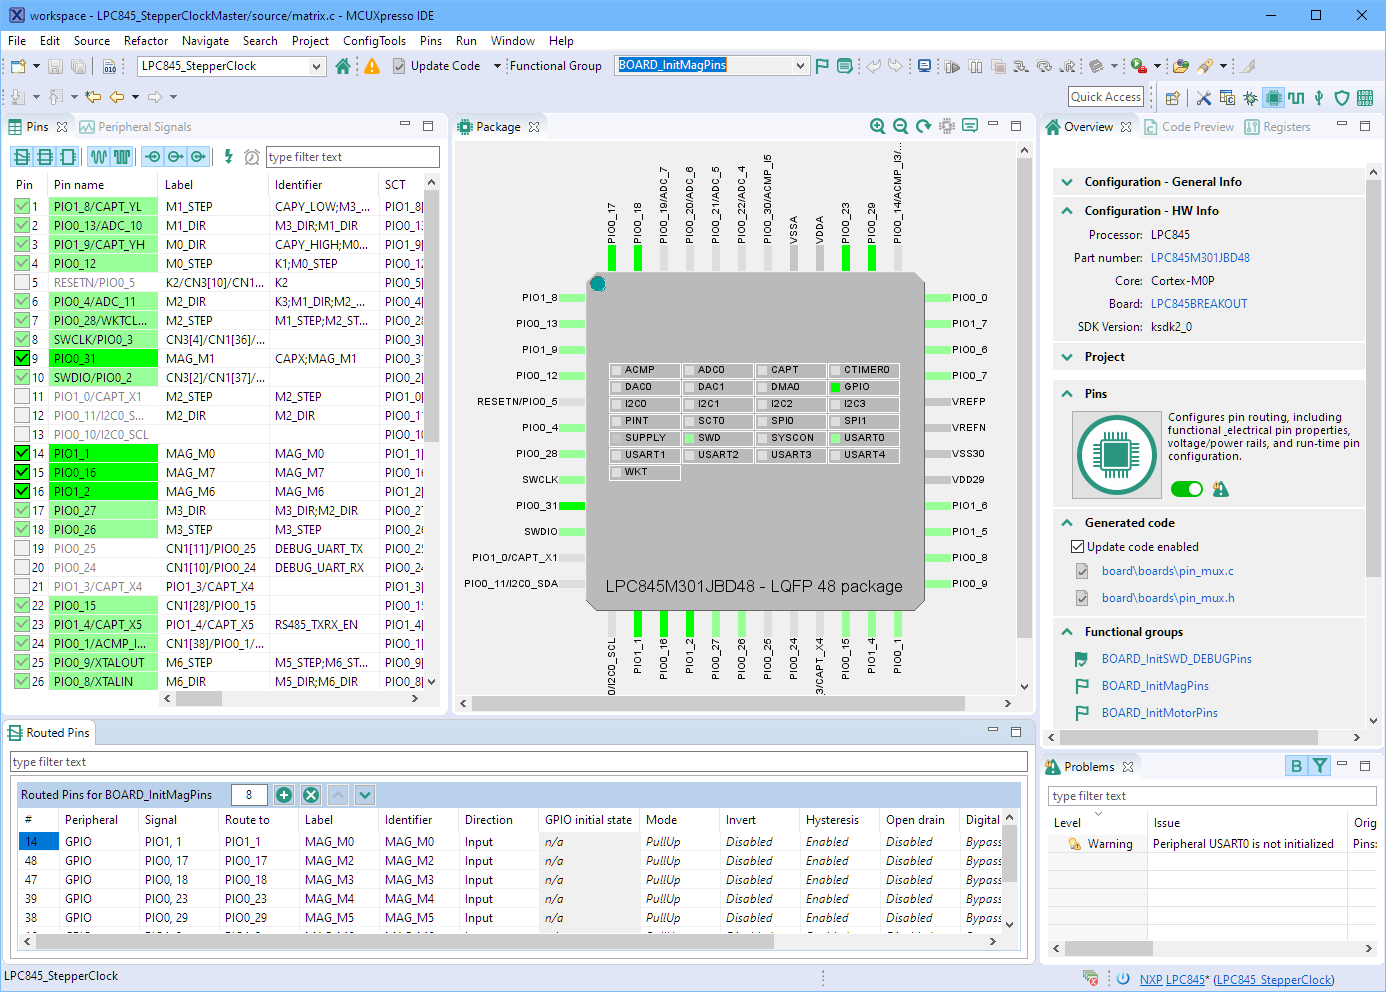Open the LPC845_StepperClock project dropdown
The height and width of the screenshot is (992, 1386).
pyautogui.click(x=317, y=66)
